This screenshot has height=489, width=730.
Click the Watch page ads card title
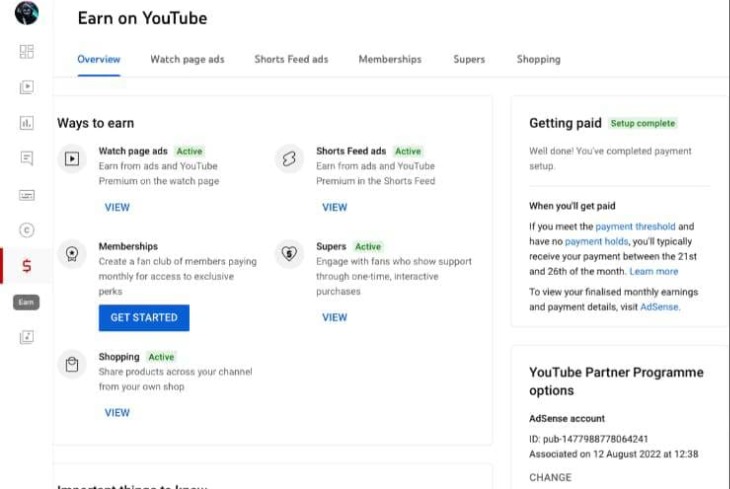point(133,151)
